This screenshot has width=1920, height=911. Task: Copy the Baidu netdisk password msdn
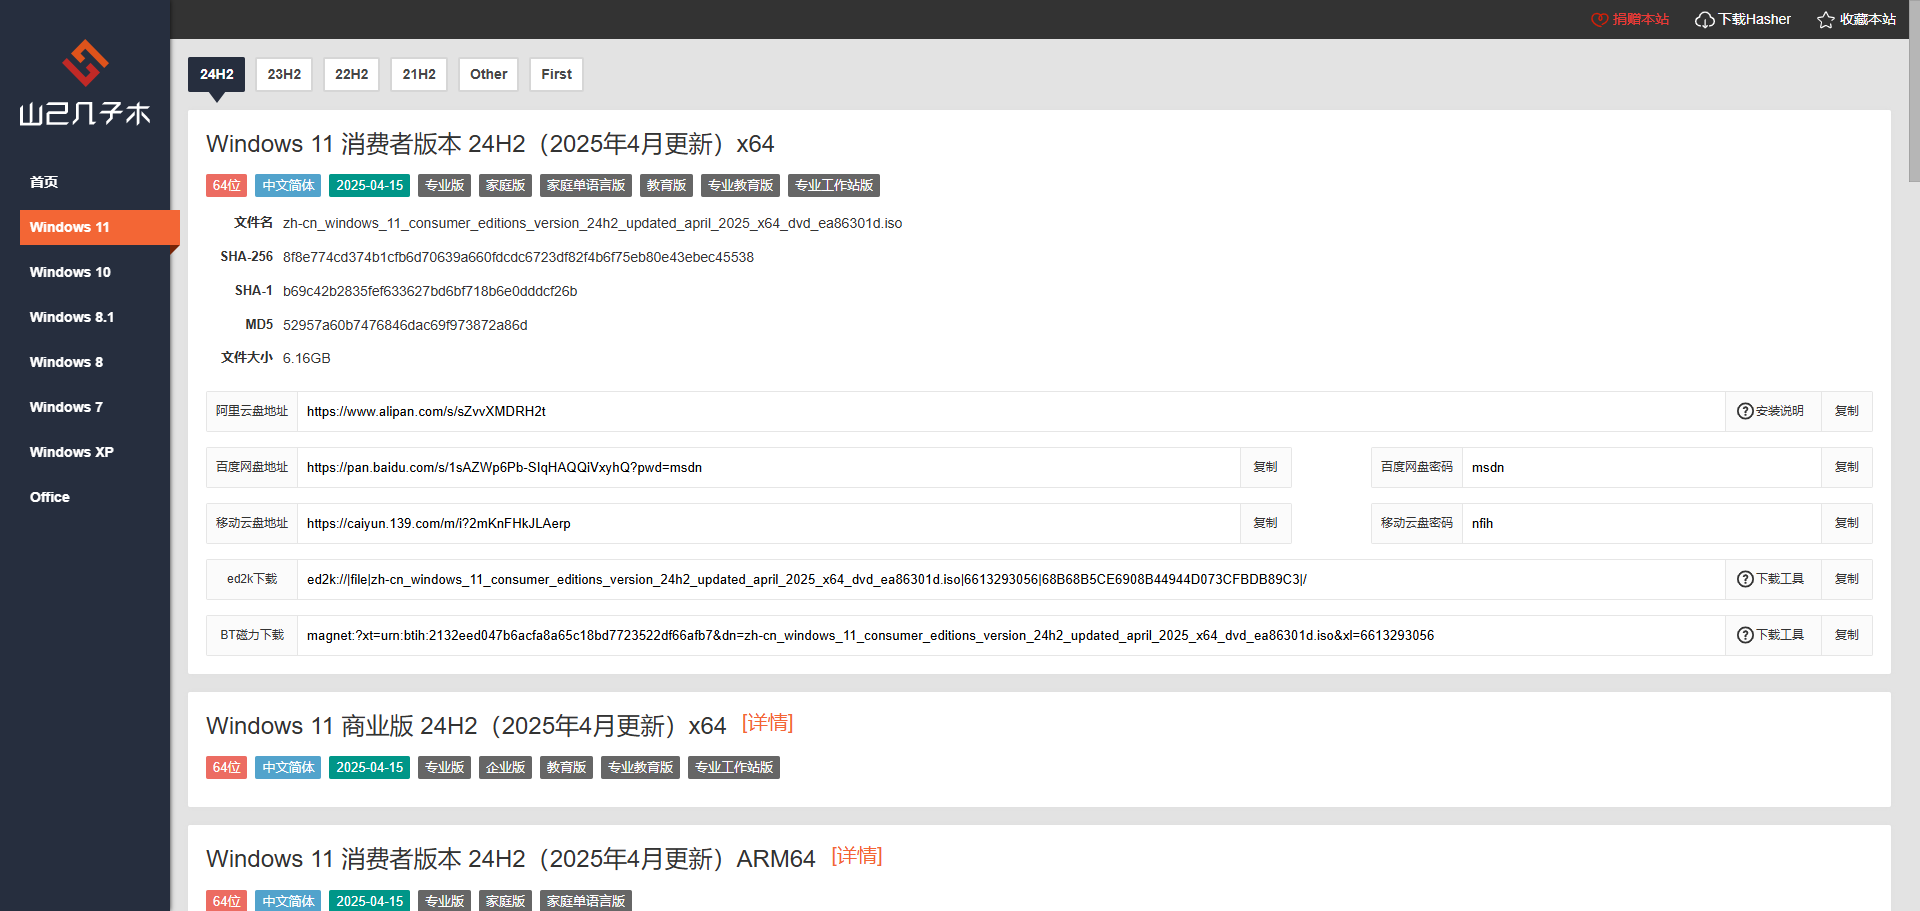(1846, 467)
